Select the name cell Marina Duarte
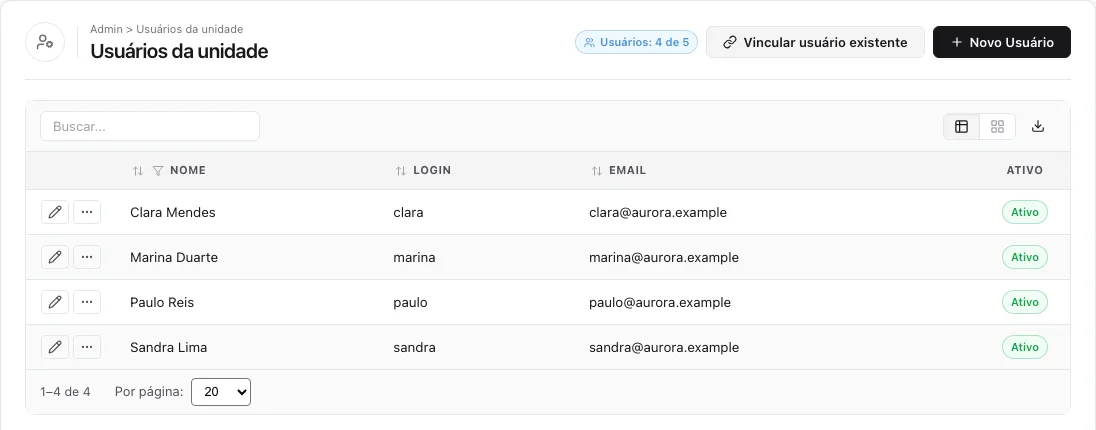This screenshot has width=1096, height=430. pos(174,257)
